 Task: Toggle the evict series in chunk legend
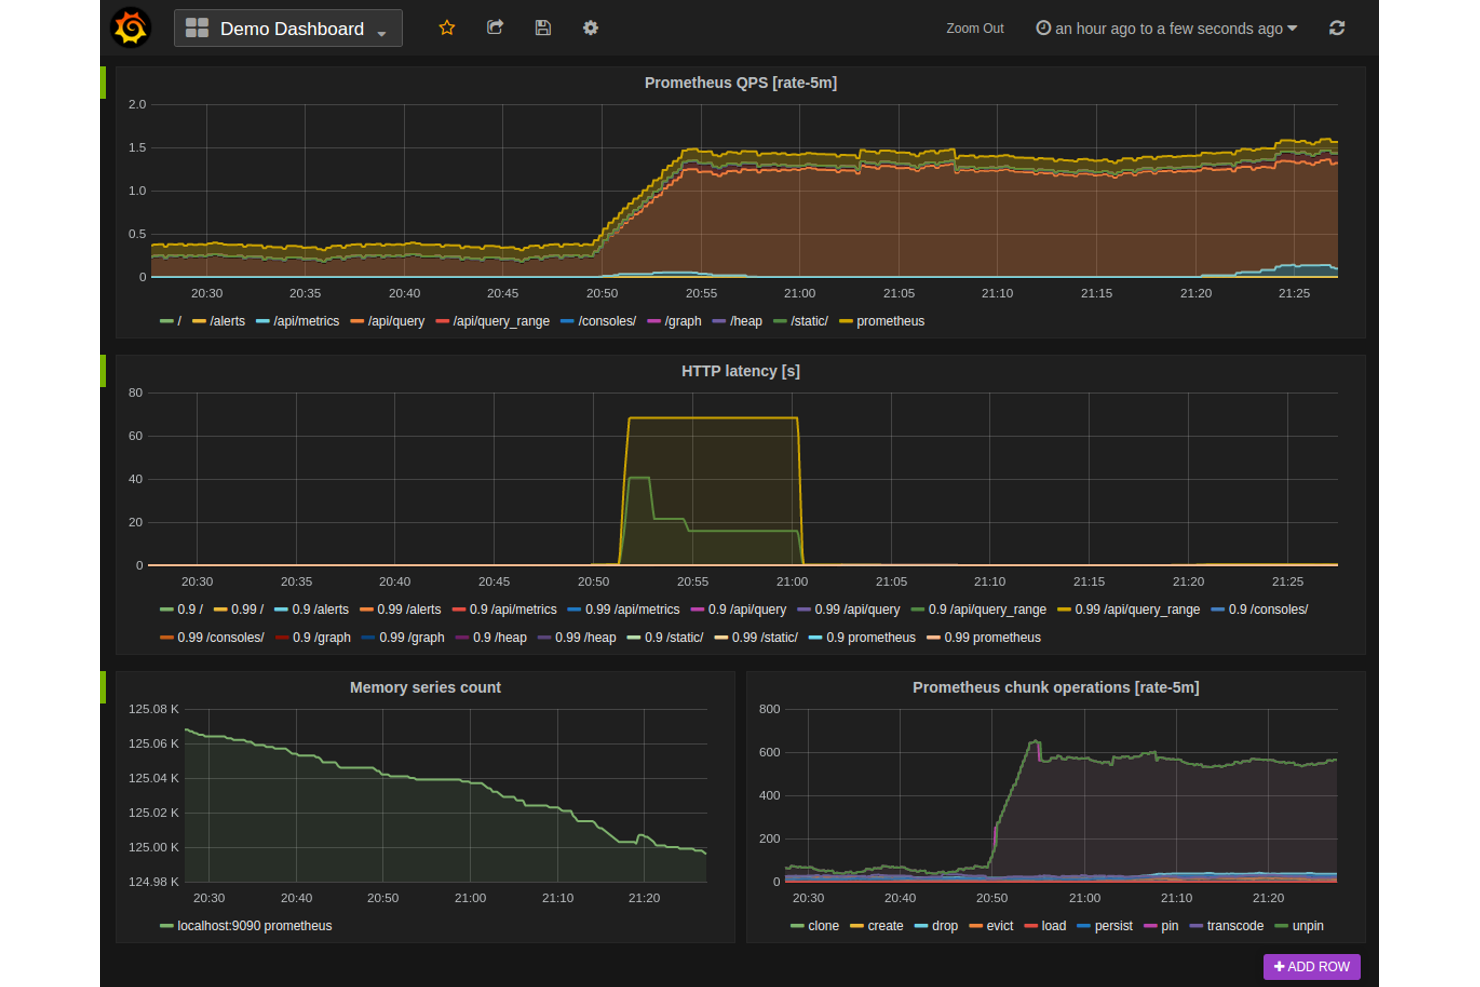(1000, 926)
